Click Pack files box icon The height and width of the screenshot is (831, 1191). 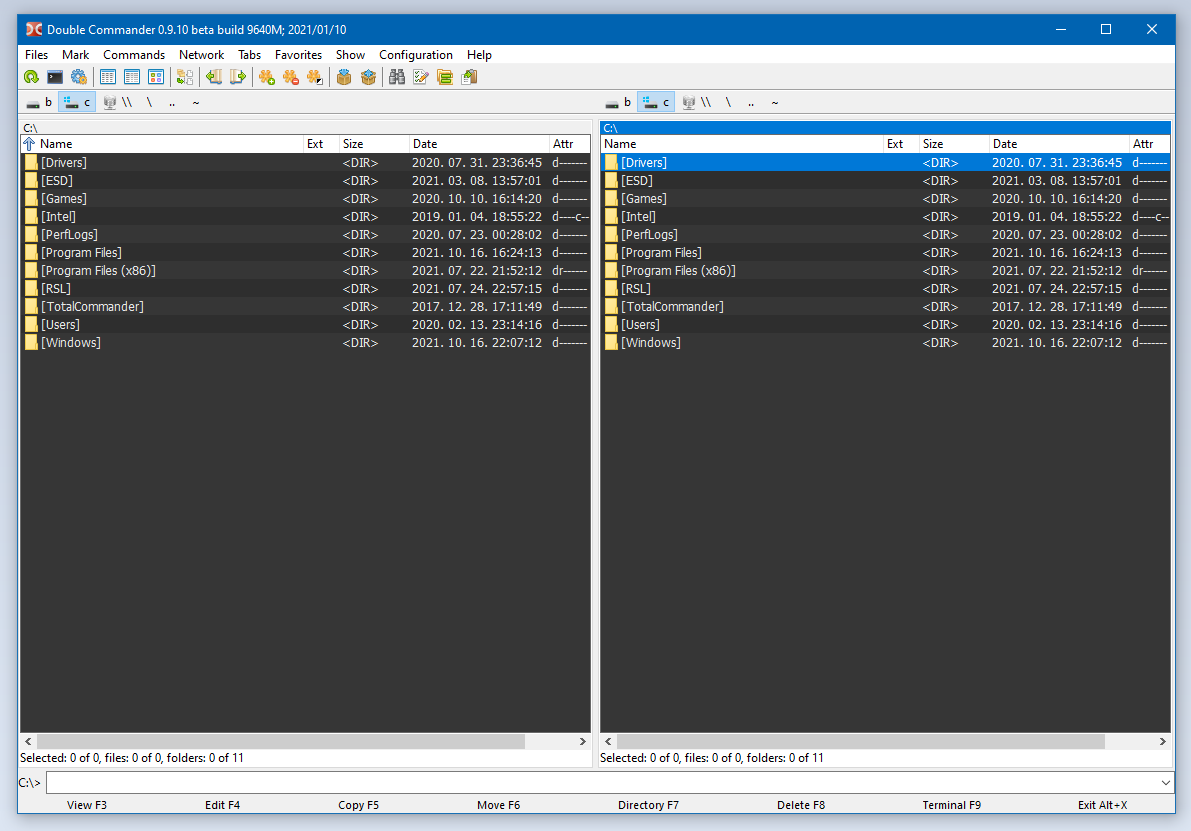(x=344, y=77)
